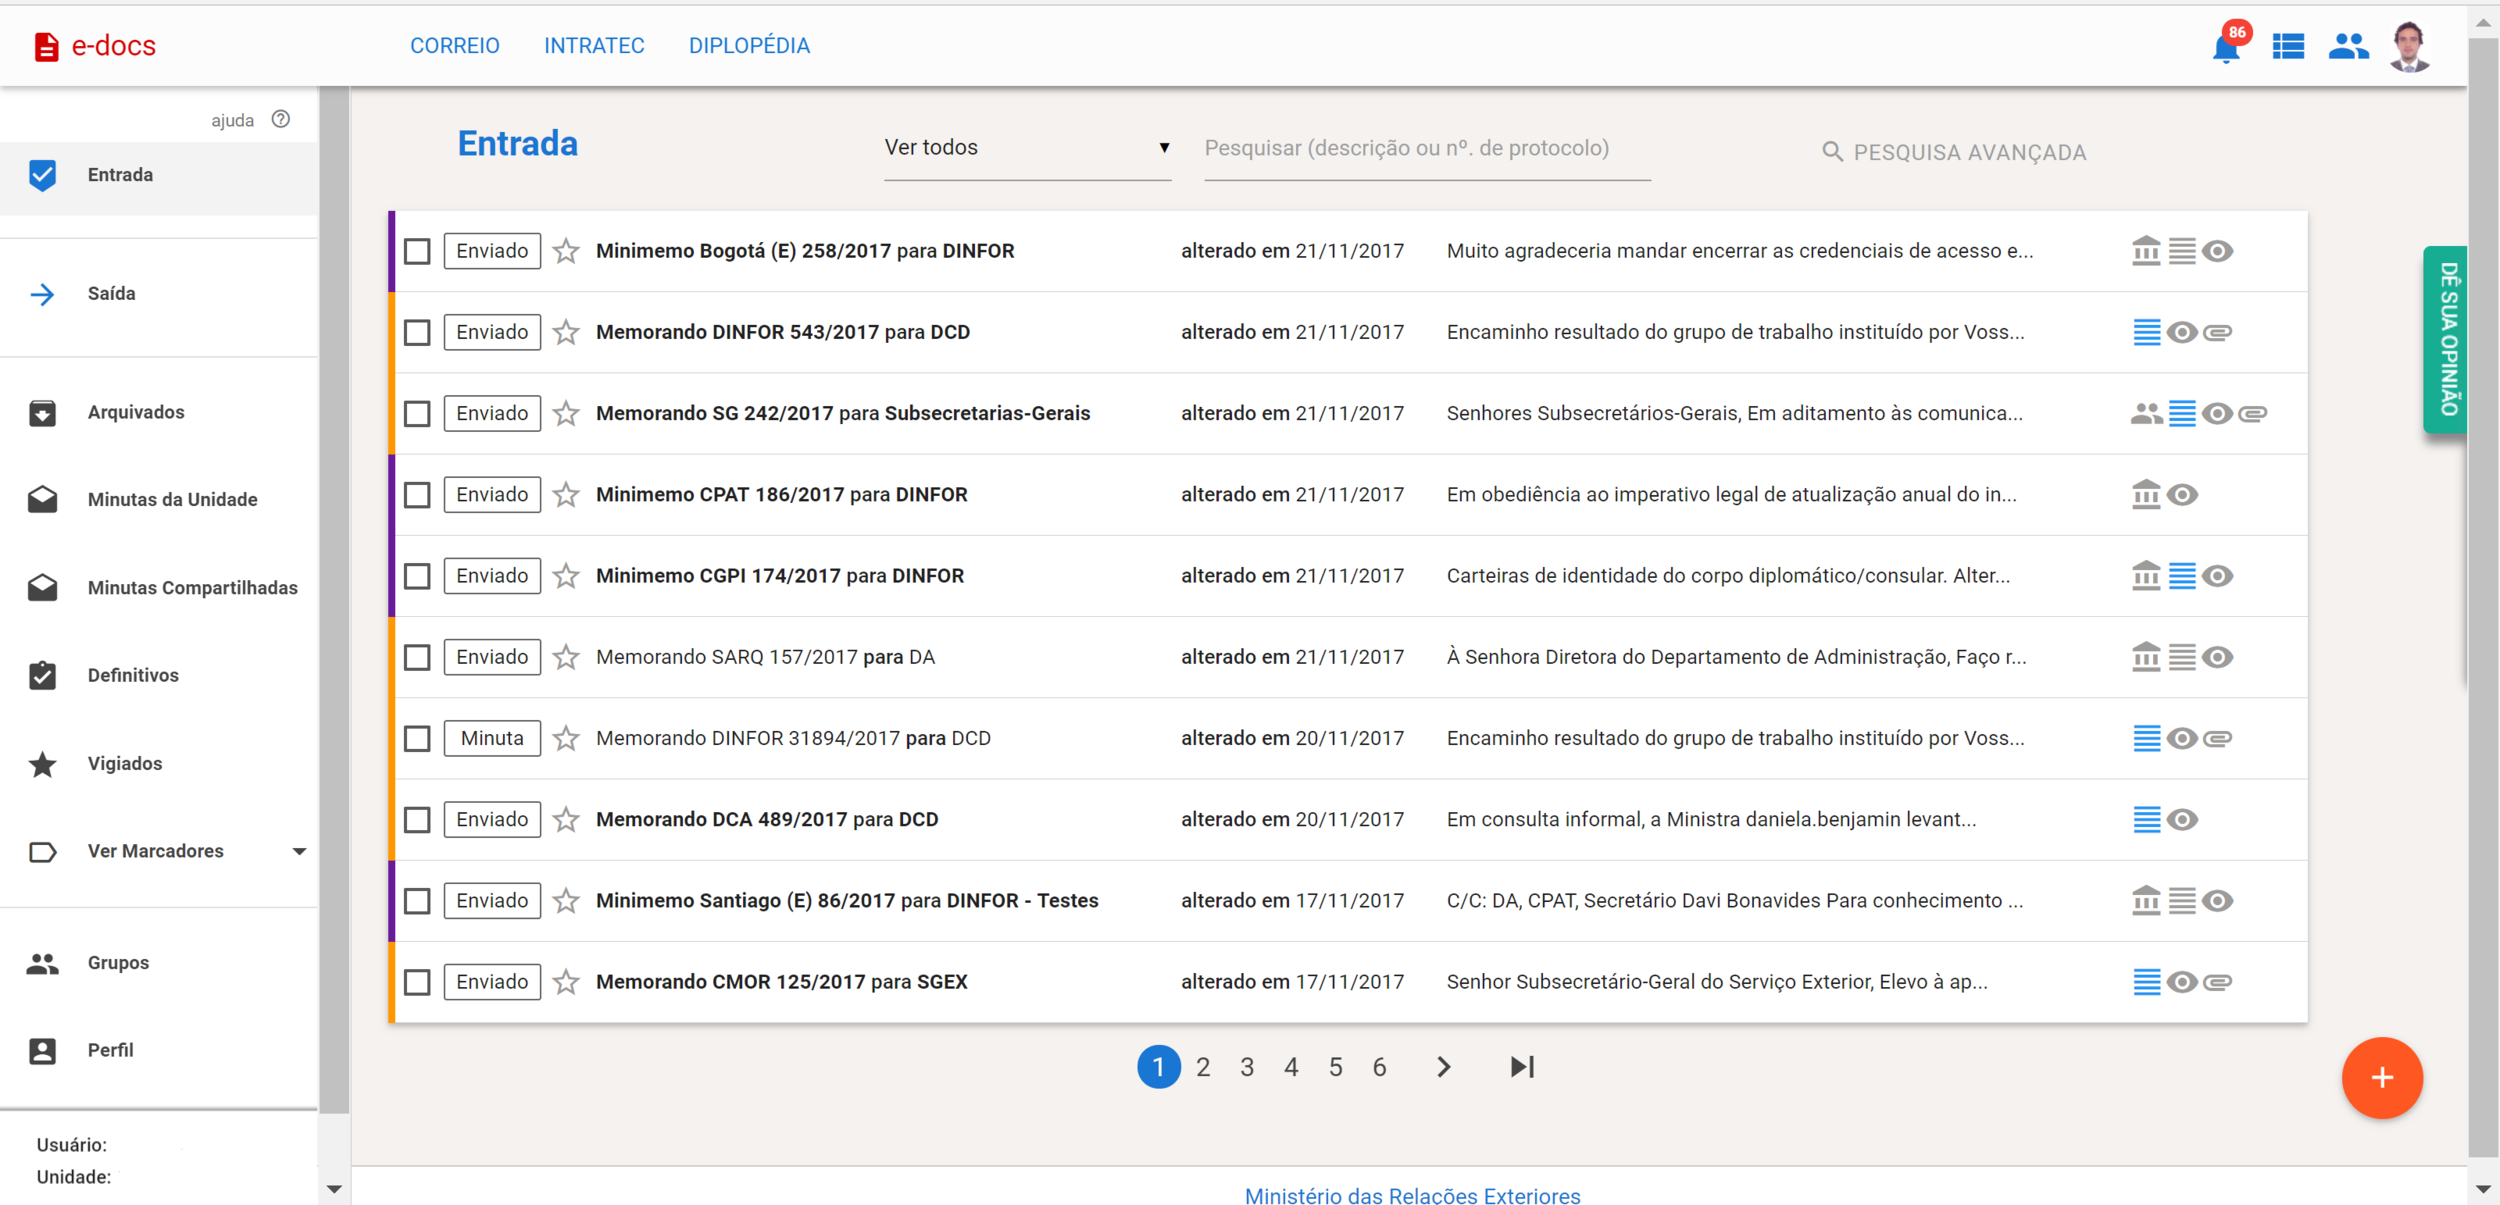
Task: Click institution icon on Minimemo CPAT 186/2017 row
Action: pos(2145,495)
